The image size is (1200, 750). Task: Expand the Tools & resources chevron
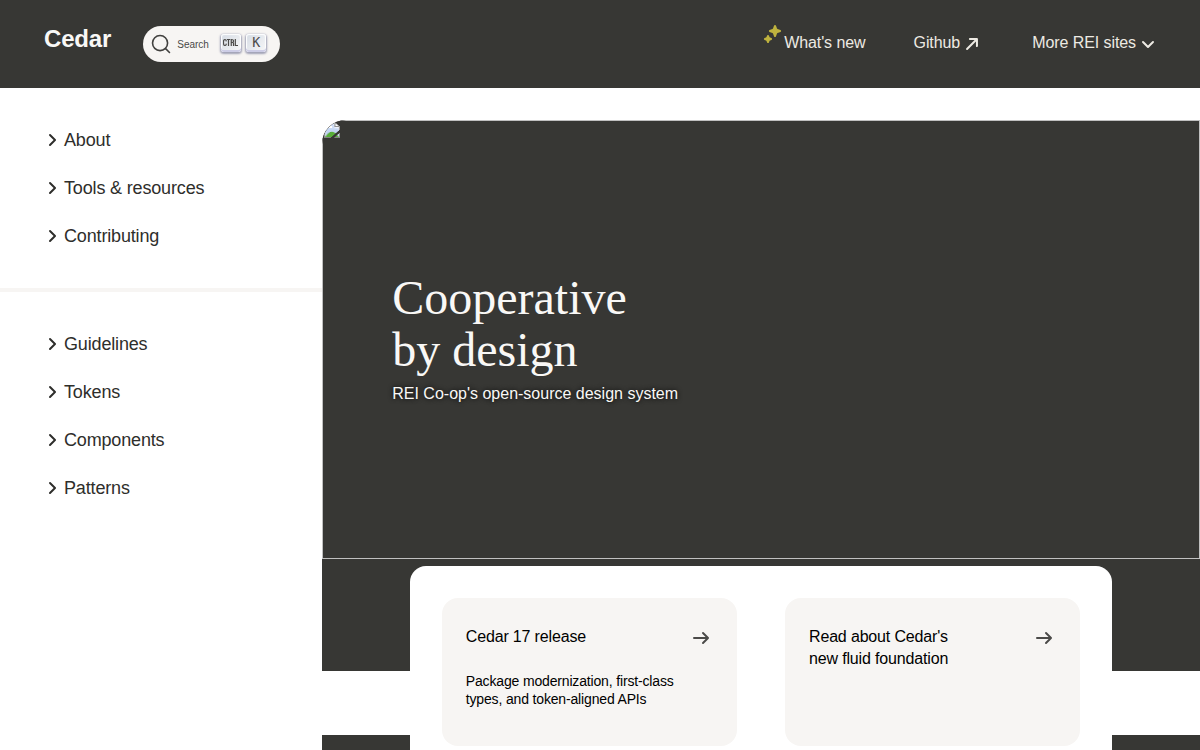[52, 188]
